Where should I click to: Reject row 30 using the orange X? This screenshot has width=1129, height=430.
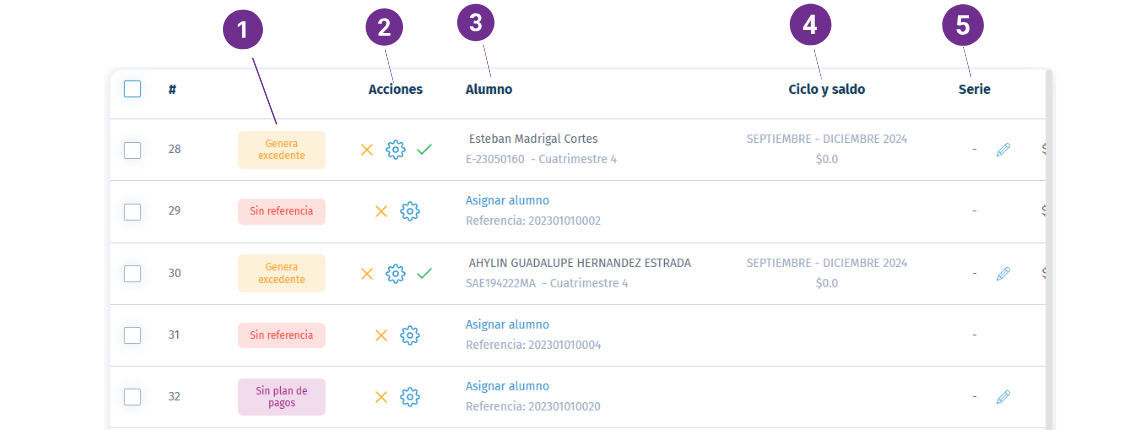(x=366, y=274)
